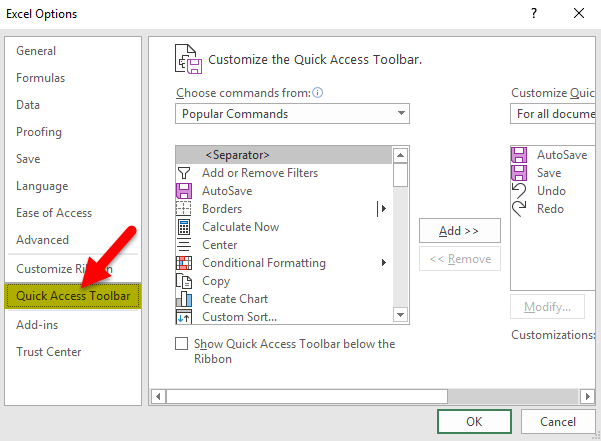Expand the Conditional Formatting submenu arrow
Image resolution: width=601 pixels, height=441 pixels.
click(x=384, y=263)
